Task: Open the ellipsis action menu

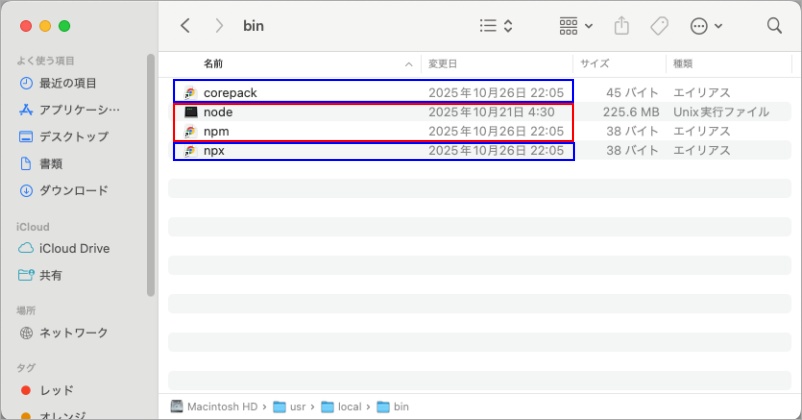Action: tap(706, 26)
